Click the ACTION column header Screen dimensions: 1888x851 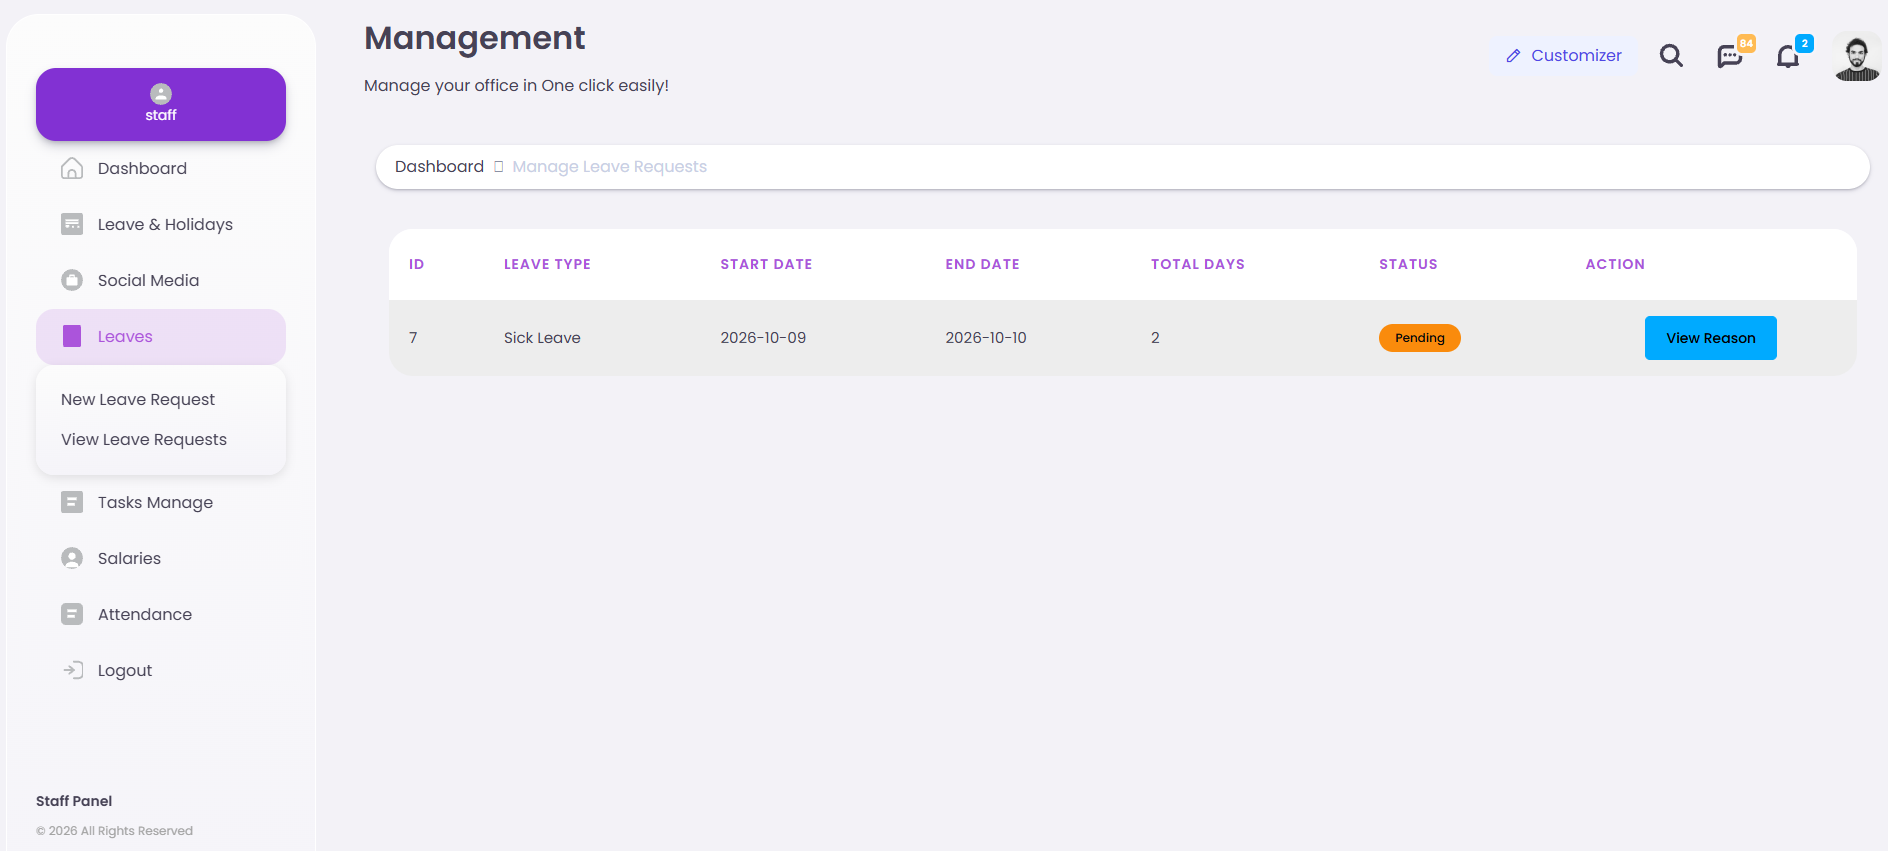(1615, 264)
